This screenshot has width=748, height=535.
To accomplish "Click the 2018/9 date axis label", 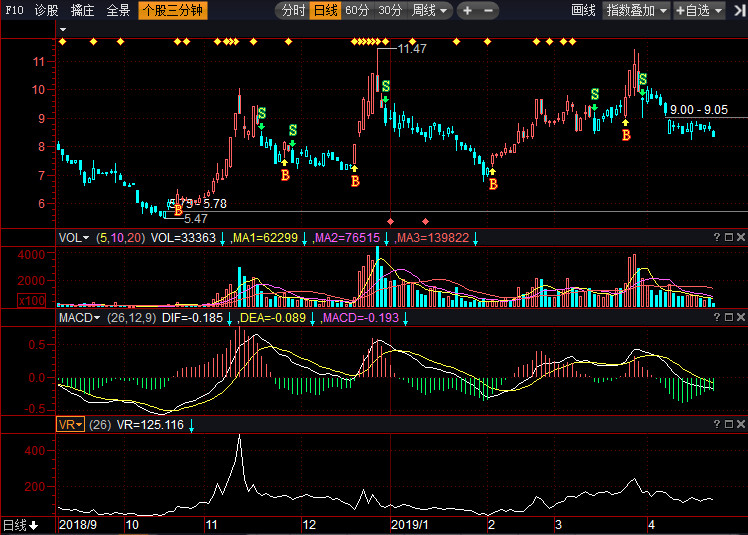I will tap(78, 525).
